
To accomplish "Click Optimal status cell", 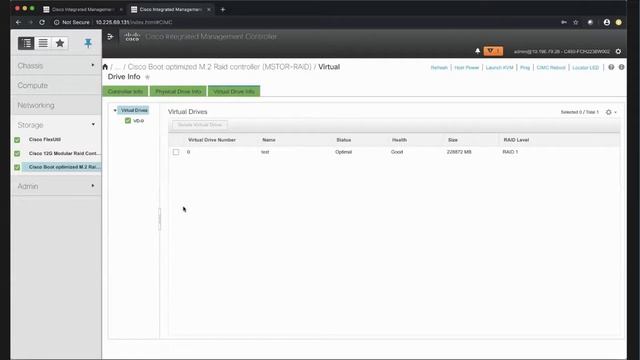I will pos(343,152).
